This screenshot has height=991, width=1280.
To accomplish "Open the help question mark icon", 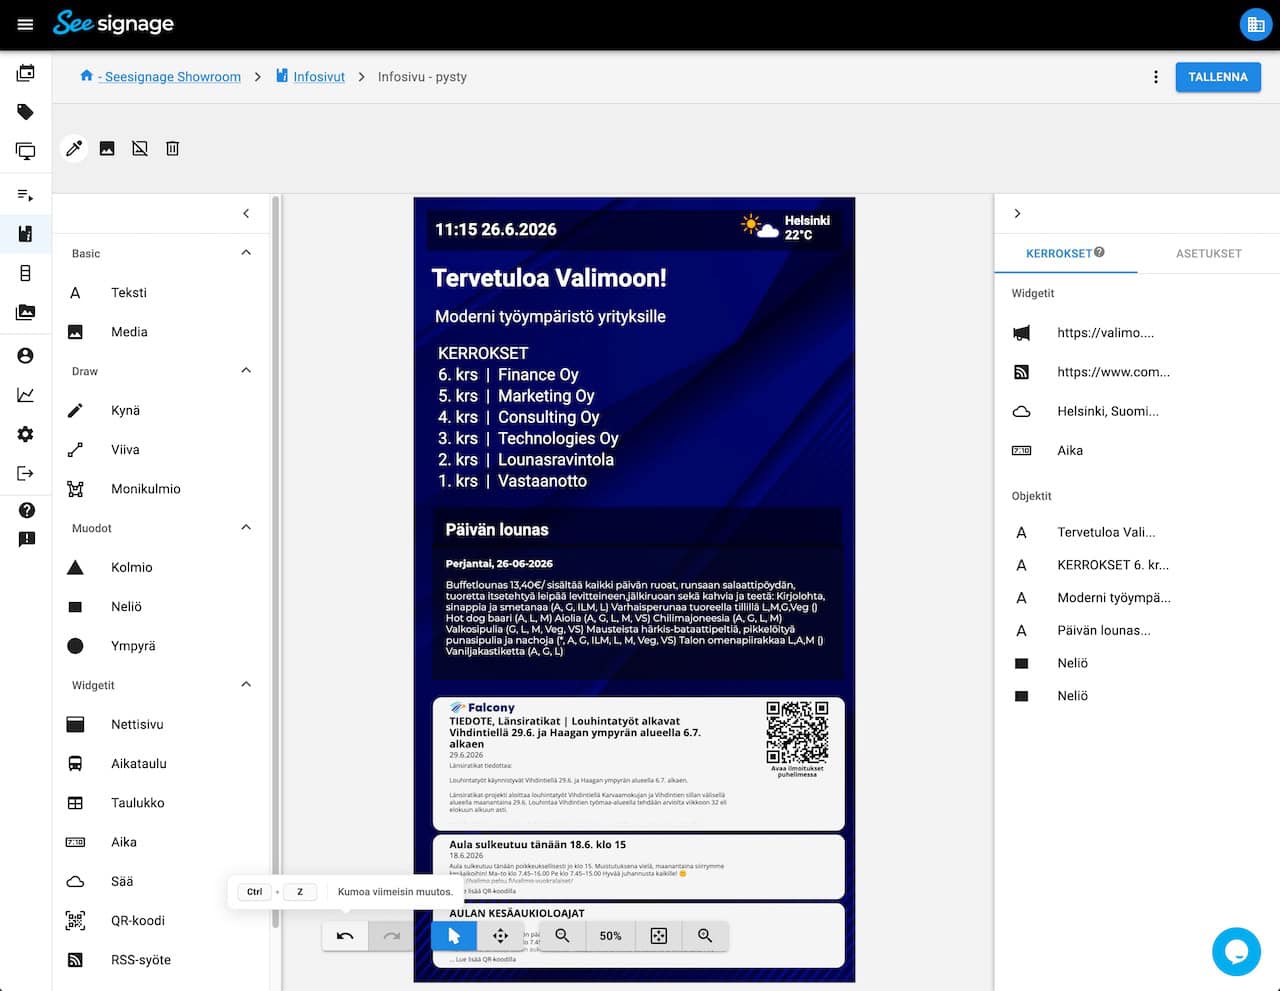I will (27, 510).
